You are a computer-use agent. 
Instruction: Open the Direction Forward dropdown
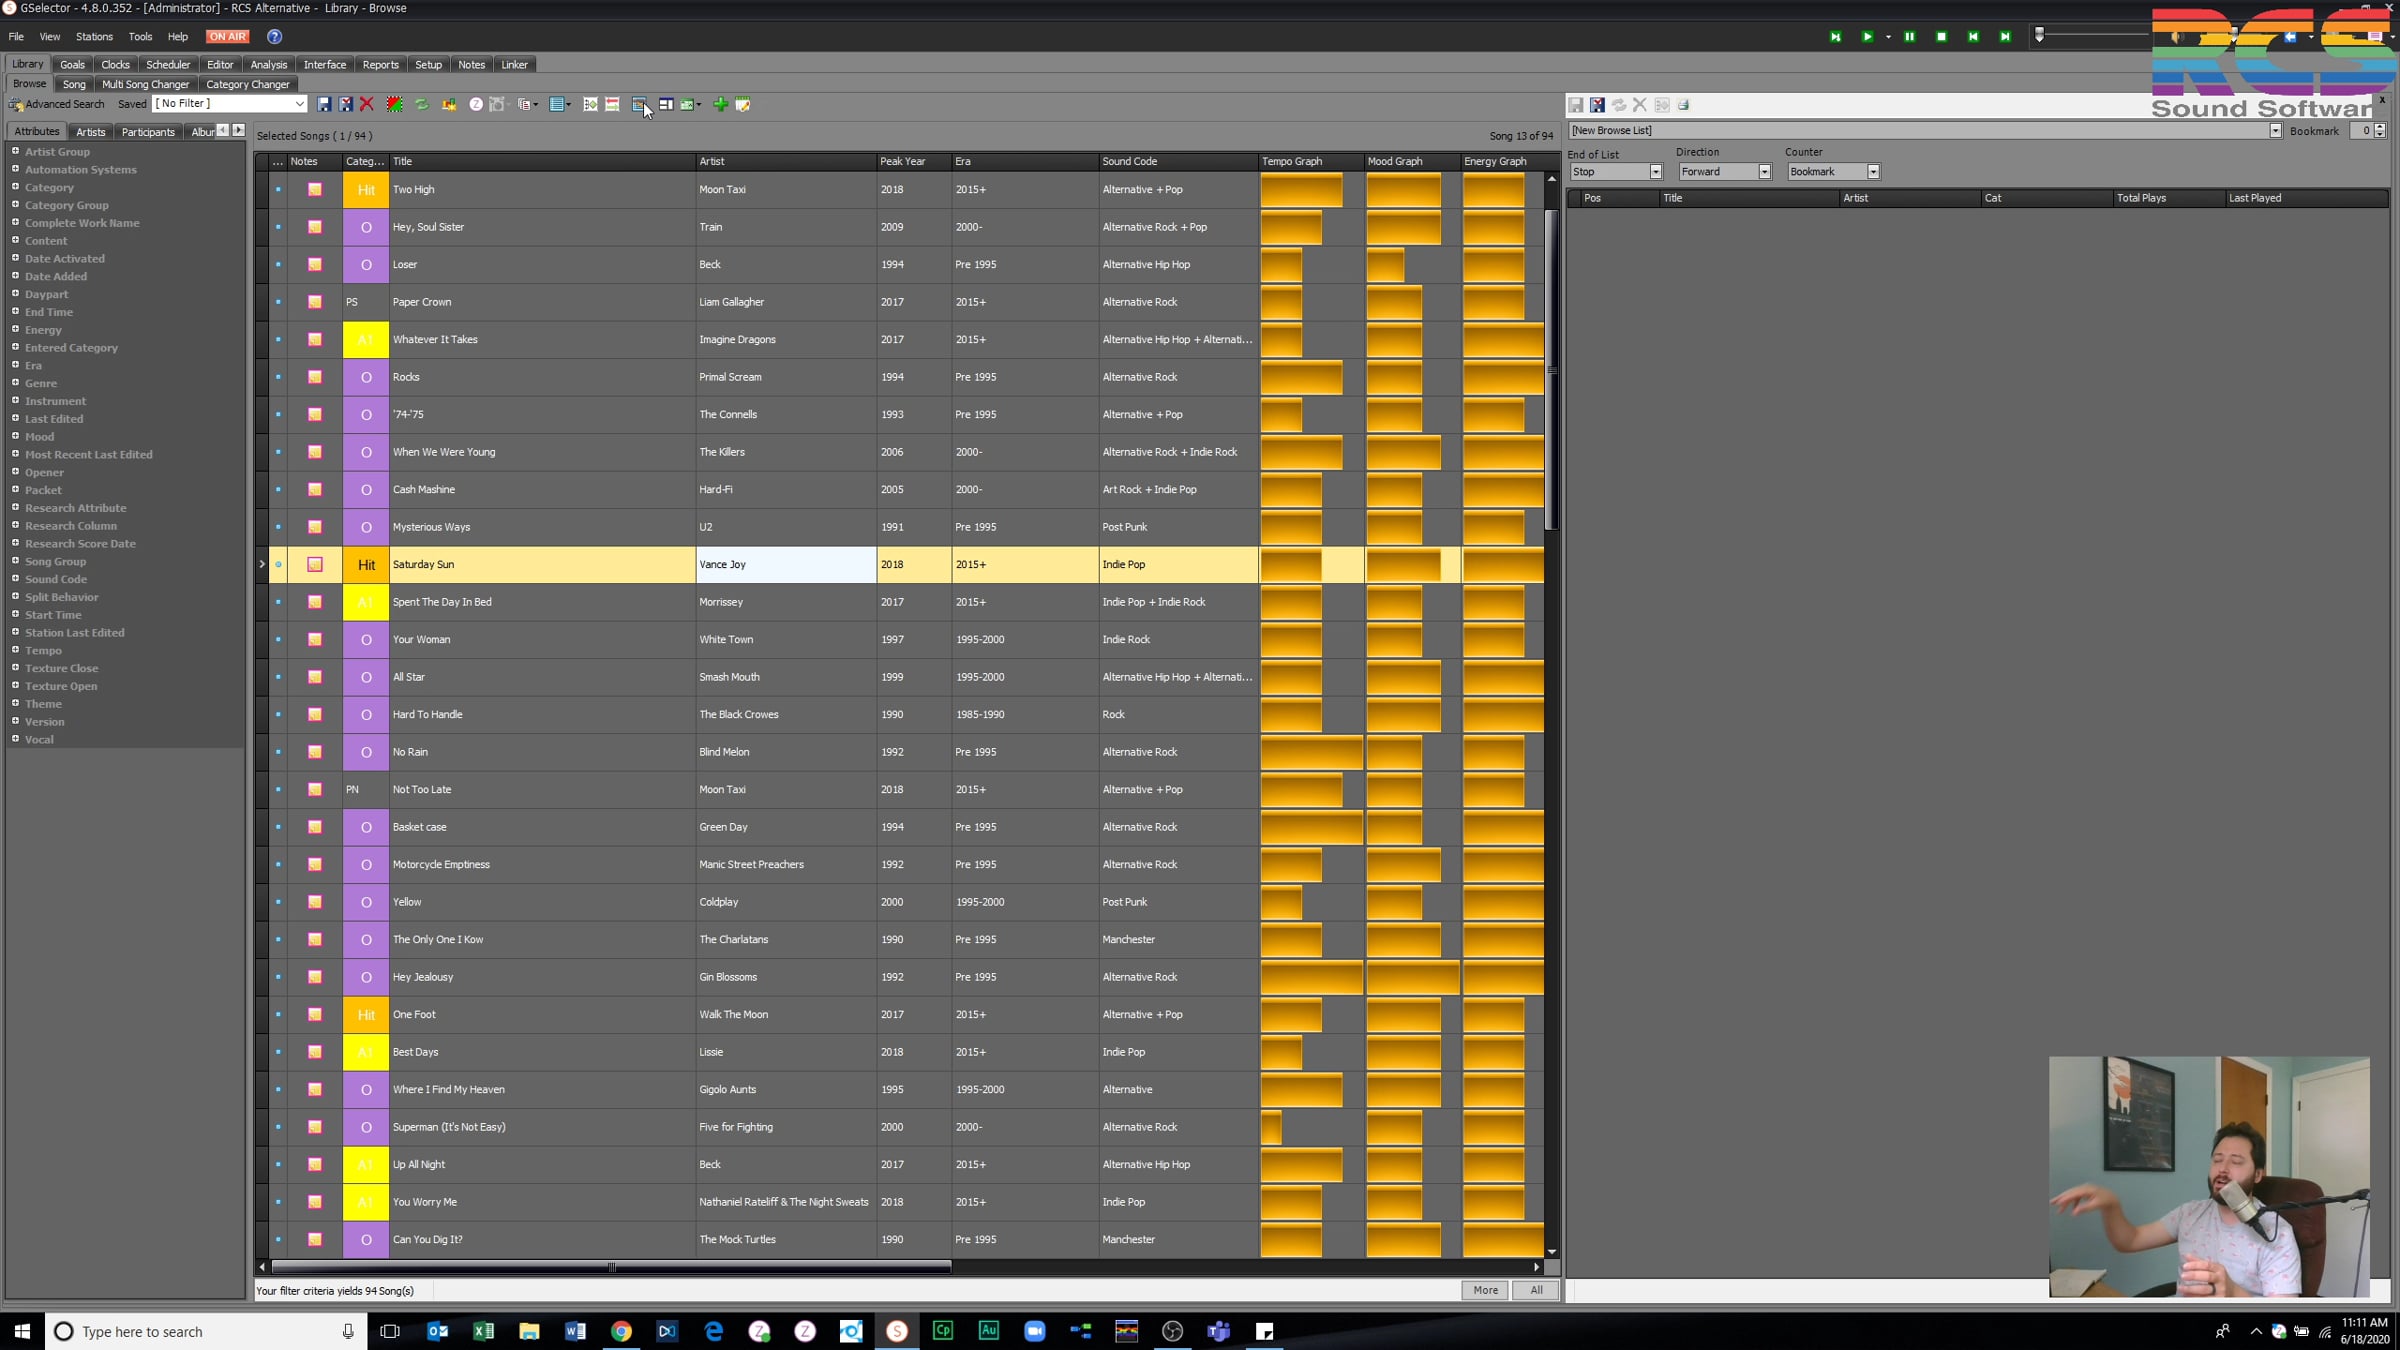pos(1764,172)
